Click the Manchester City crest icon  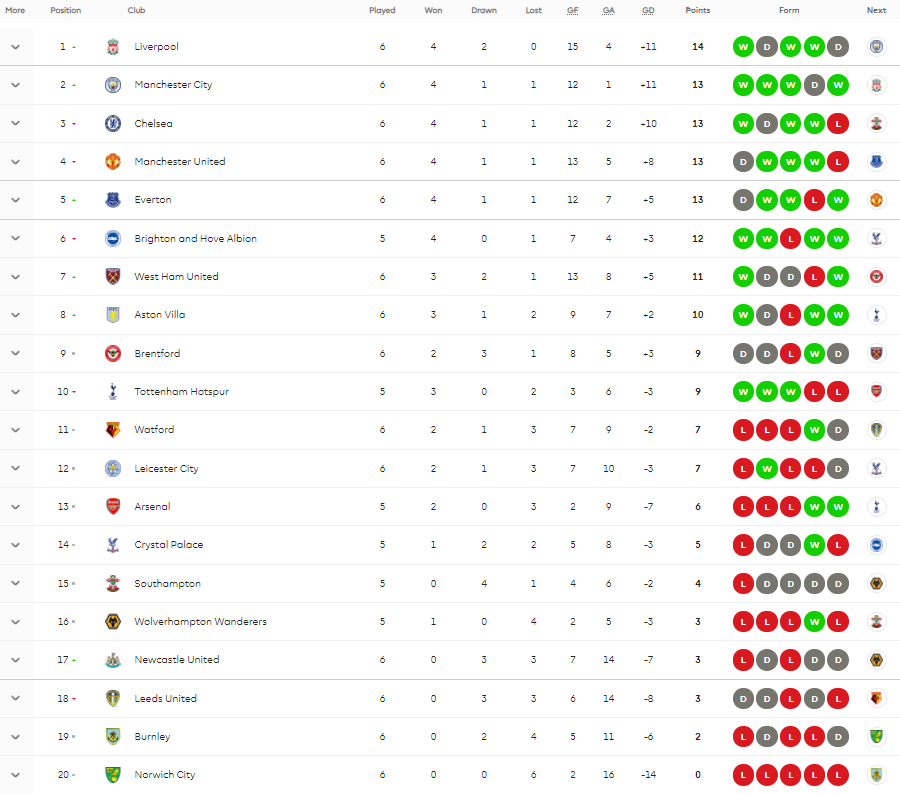[113, 85]
